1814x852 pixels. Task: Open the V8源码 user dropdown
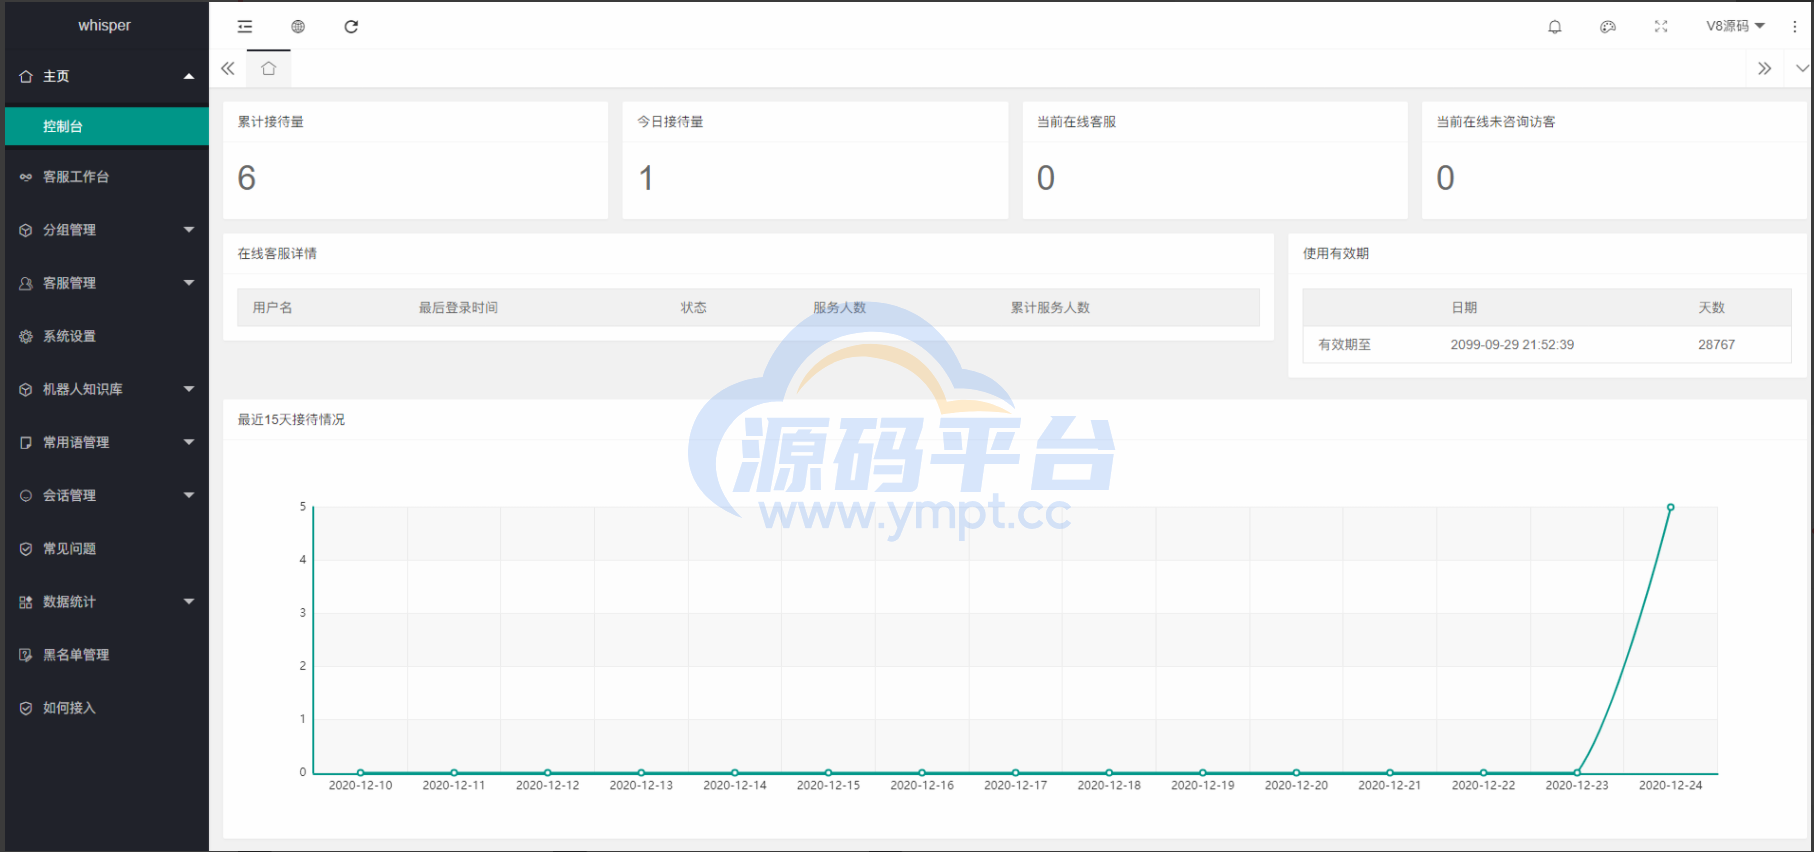pyautogui.click(x=1735, y=26)
